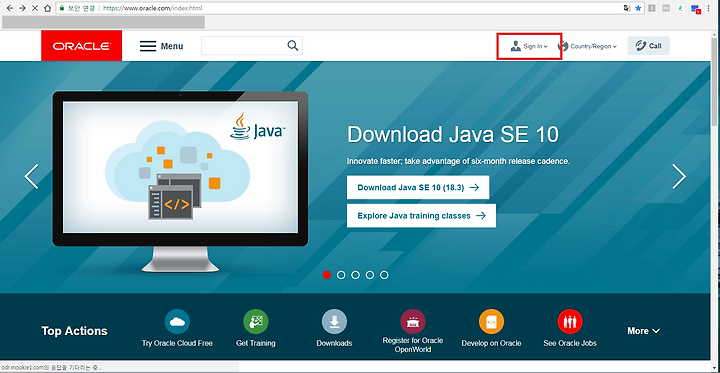Image resolution: width=720 pixels, height=373 pixels.
Task: Click Download Java SE 10 (18.3) button
Action: pyautogui.click(x=418, y=187)
